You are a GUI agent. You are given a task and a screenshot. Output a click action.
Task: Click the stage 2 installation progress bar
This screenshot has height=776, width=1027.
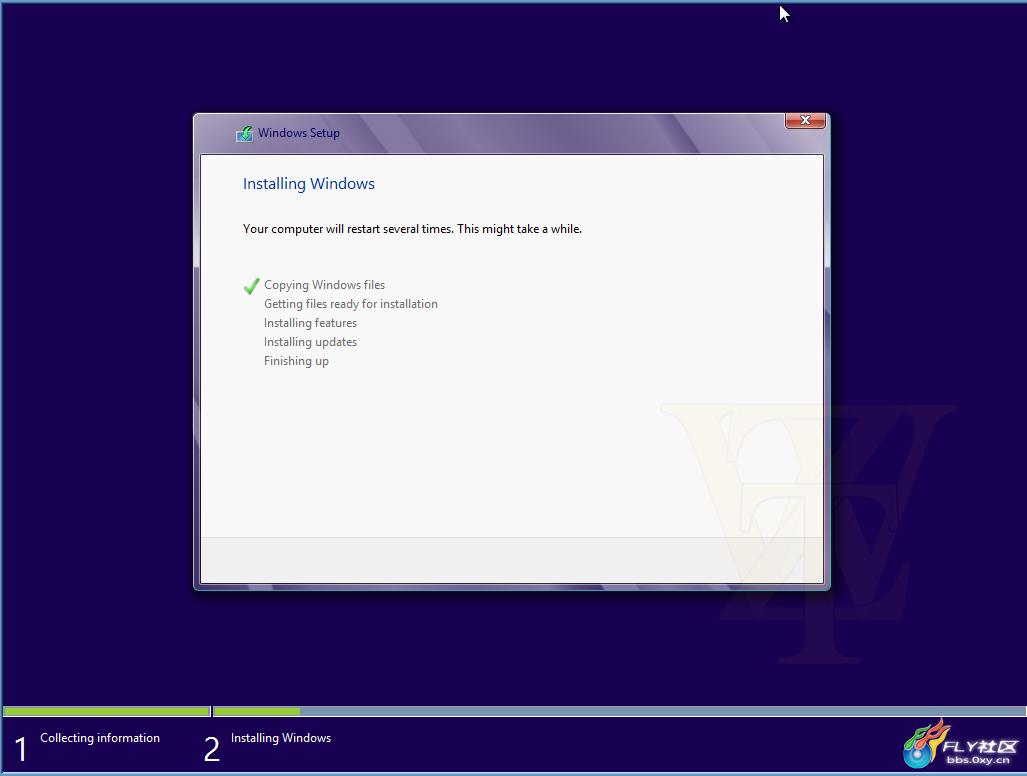coord(619,711)
